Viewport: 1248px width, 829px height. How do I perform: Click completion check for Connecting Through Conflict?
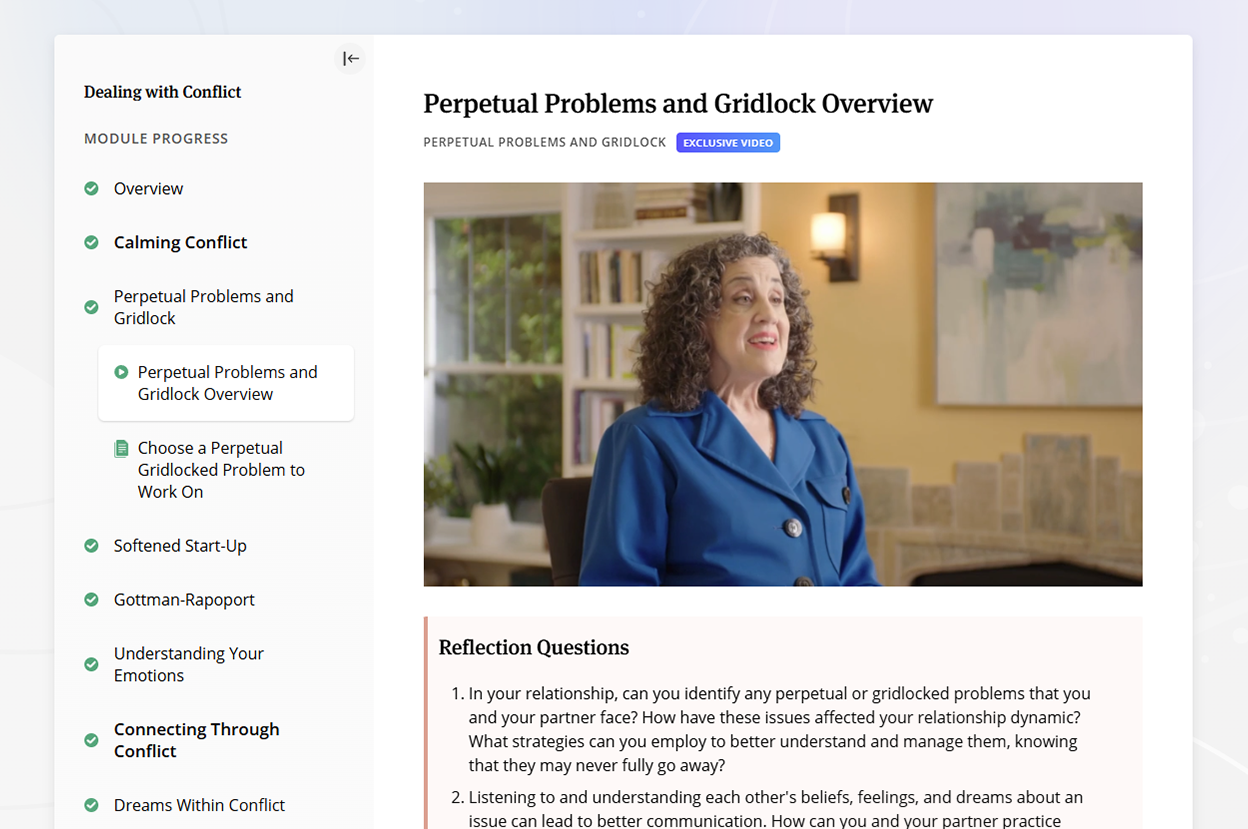pyautogui.click(x=91, y=741)
